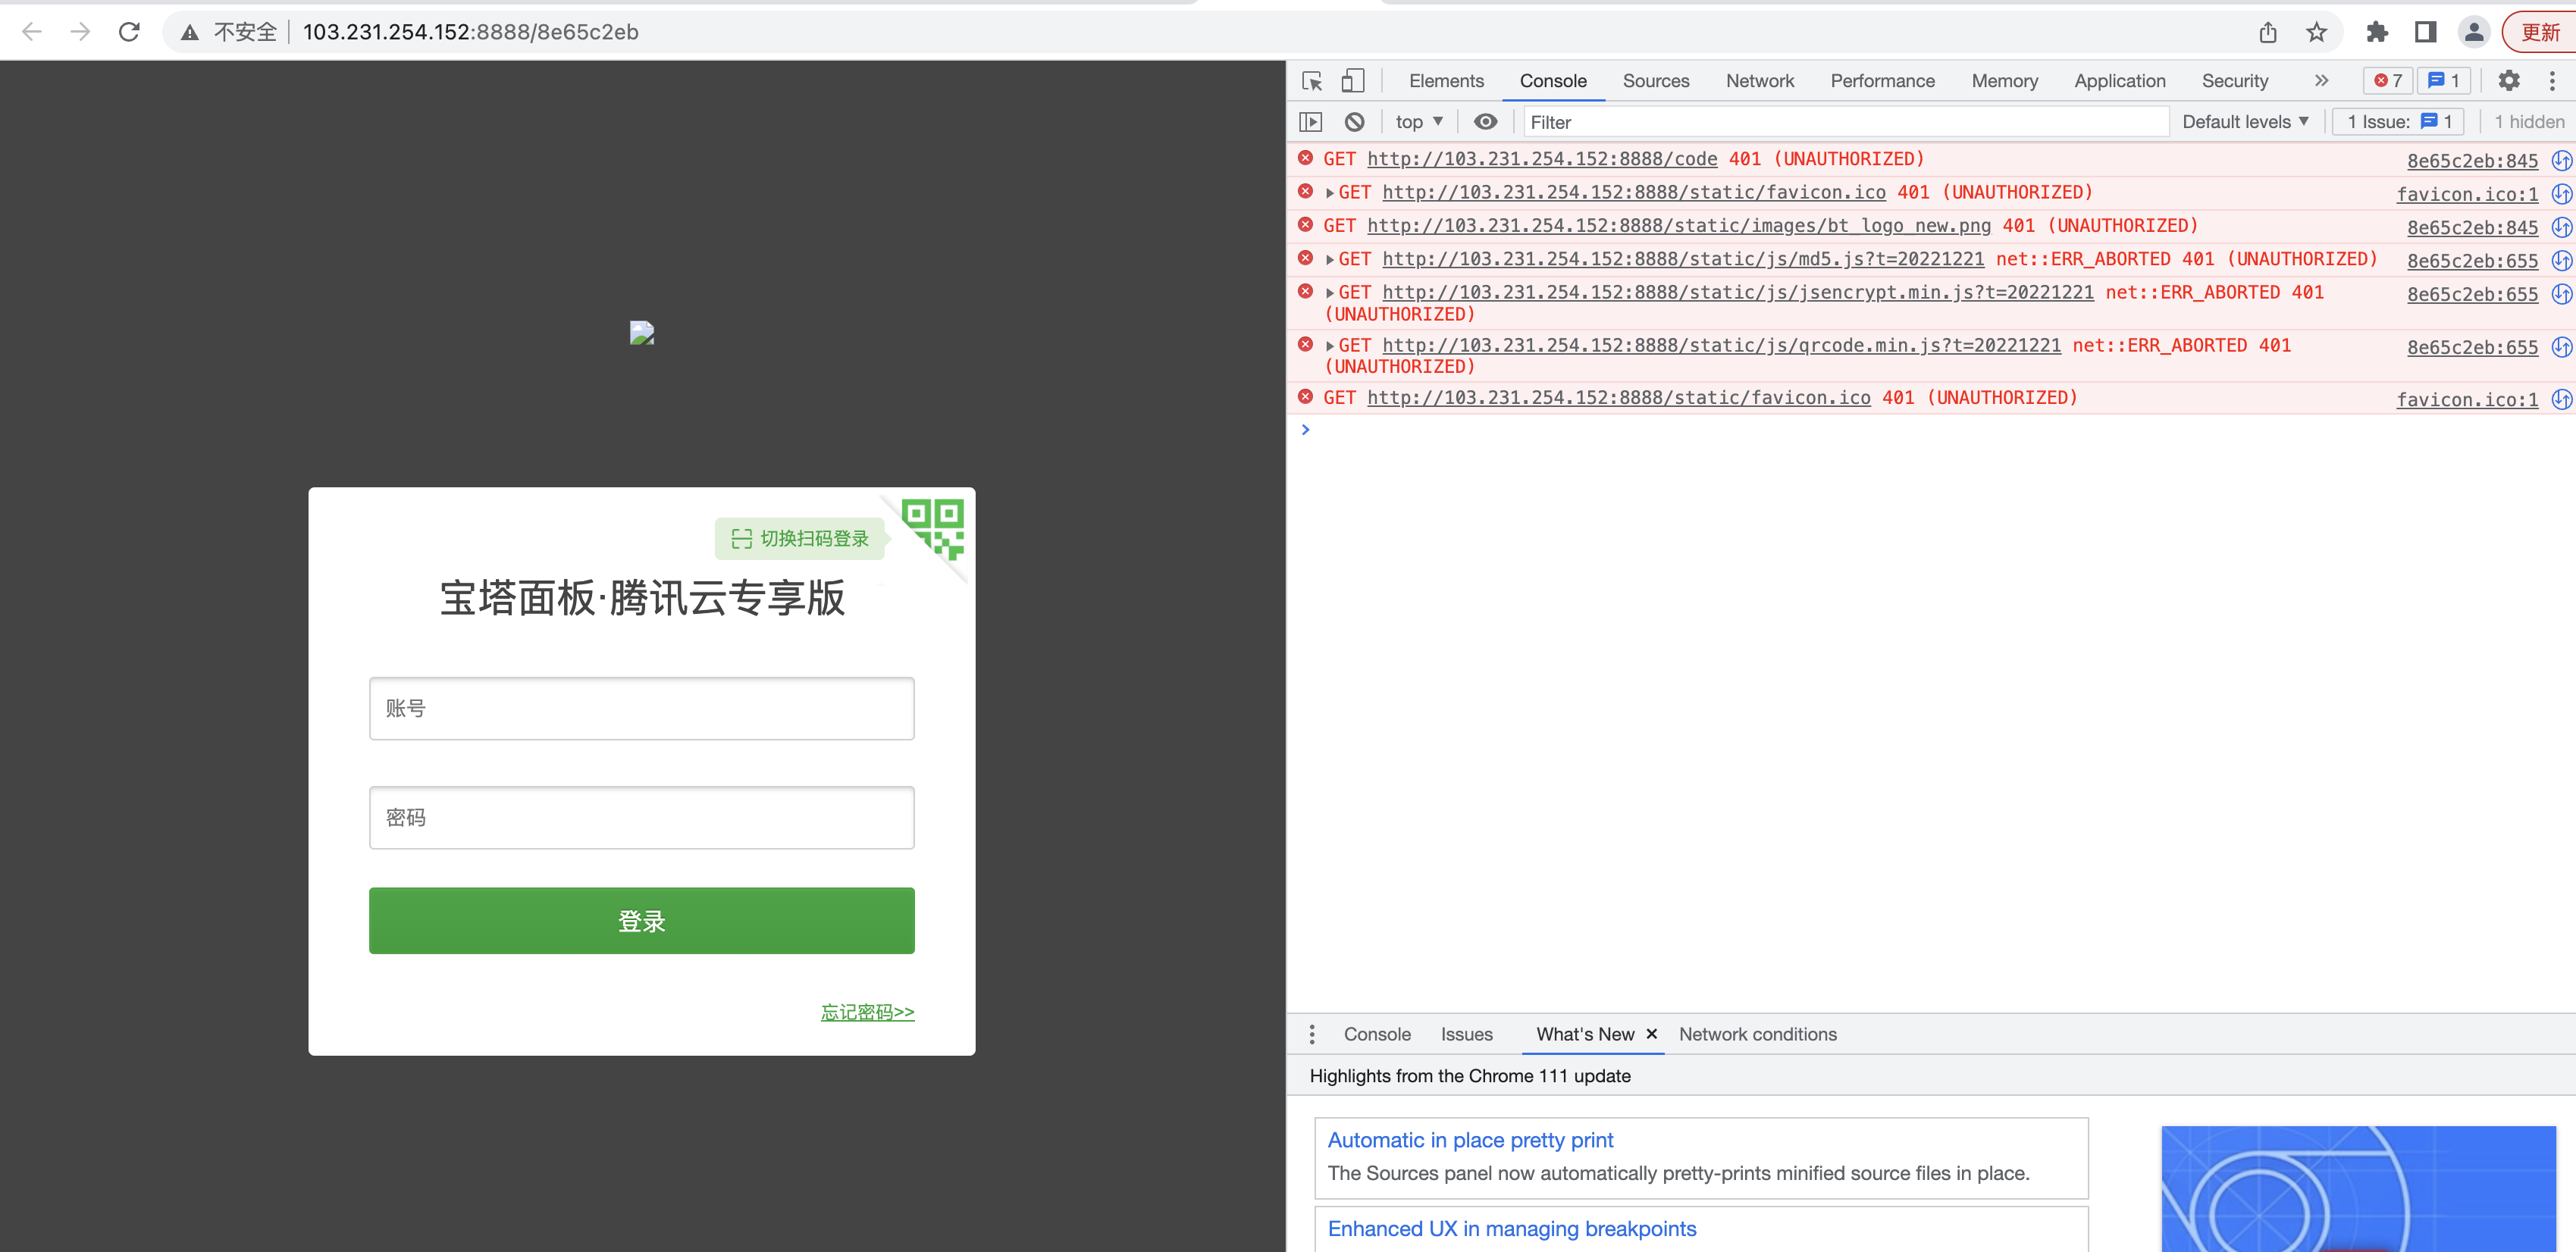This screenshot has height=1252, width=2576.
Task: Open the 不安全 site security warning
Action: [x=229, y=32]
